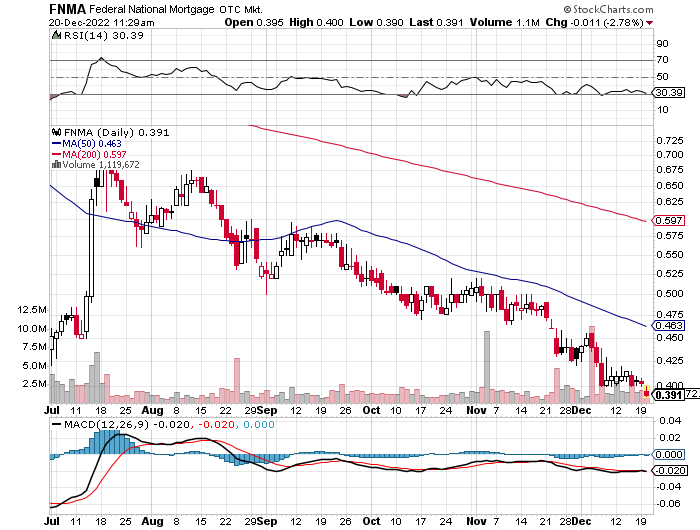This screenshot has height=530, width=700.
Task: Click the MA(50) 0.463 legend entry
Action: [x=92, y=143]
